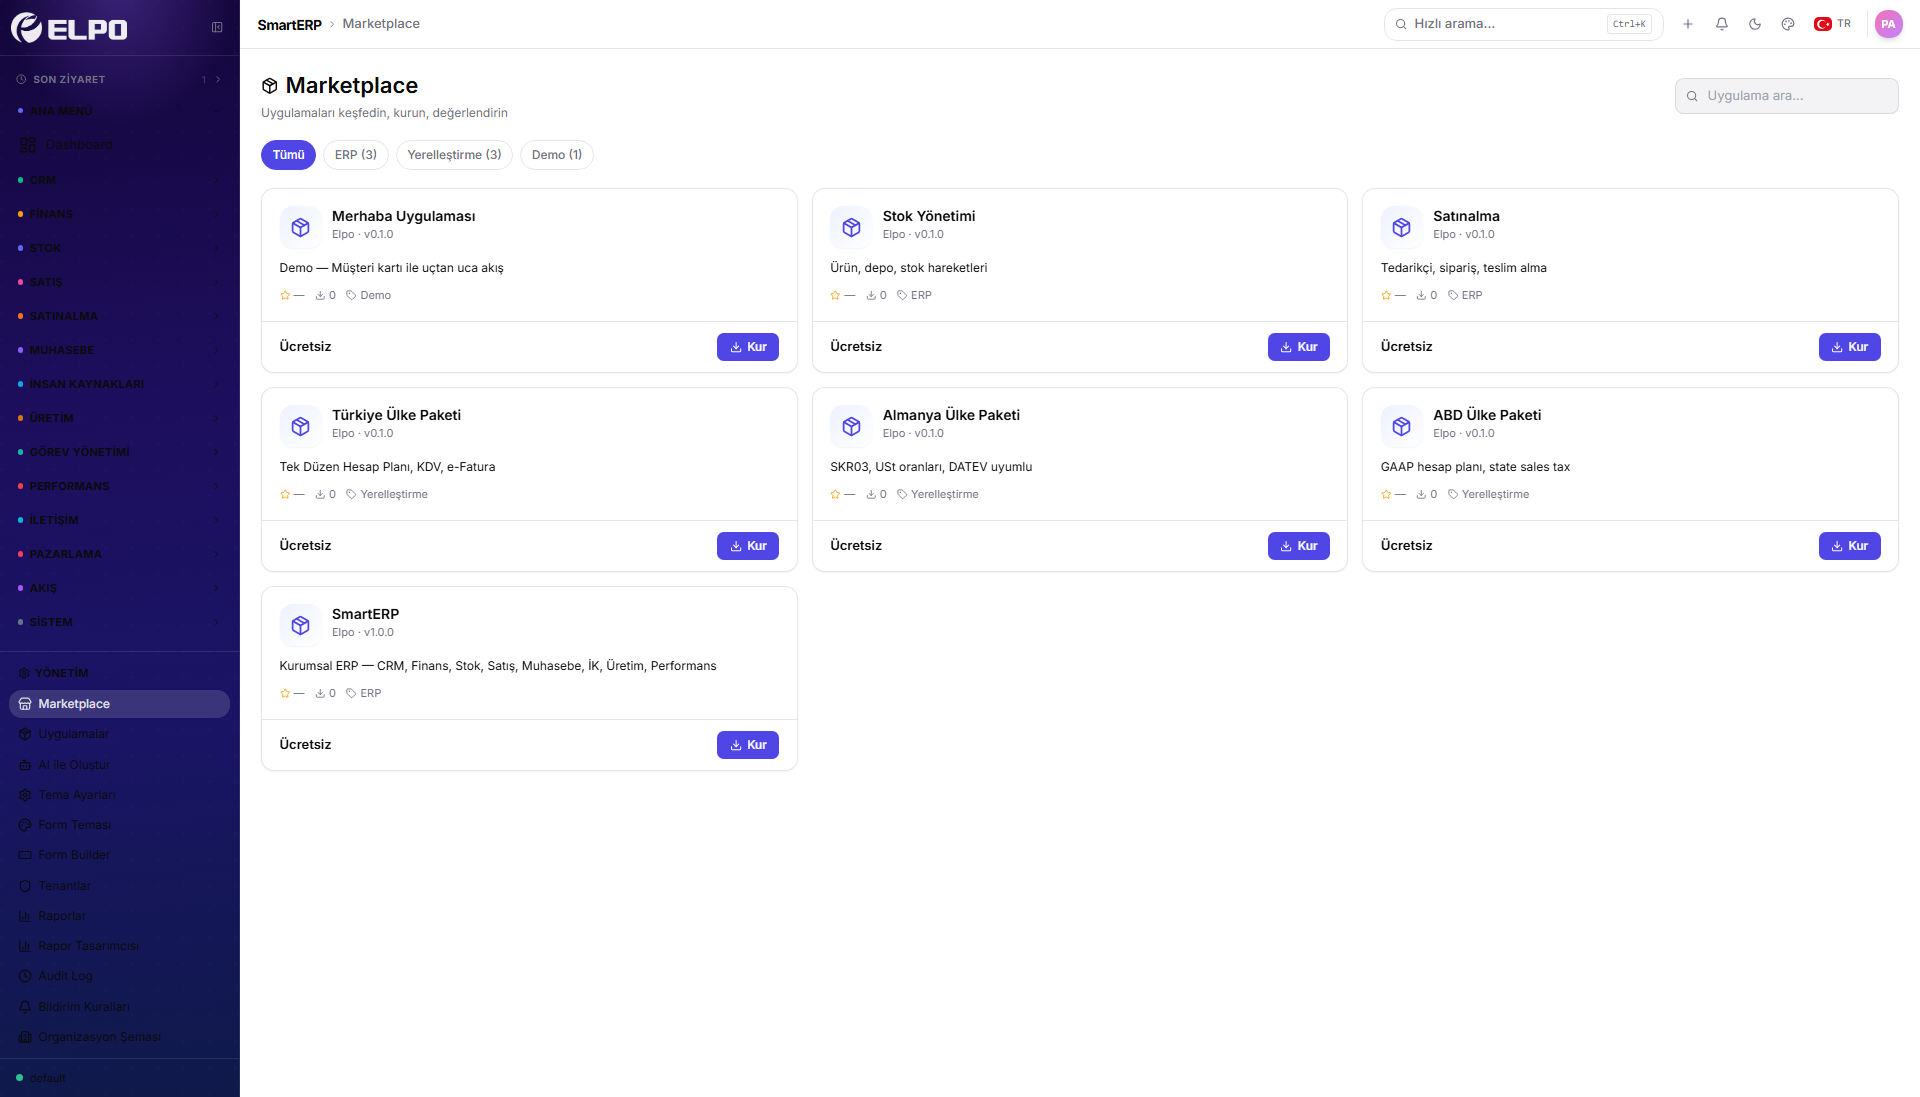Click the default tenant label at sidebar bottom

(x=47, y=1078)
